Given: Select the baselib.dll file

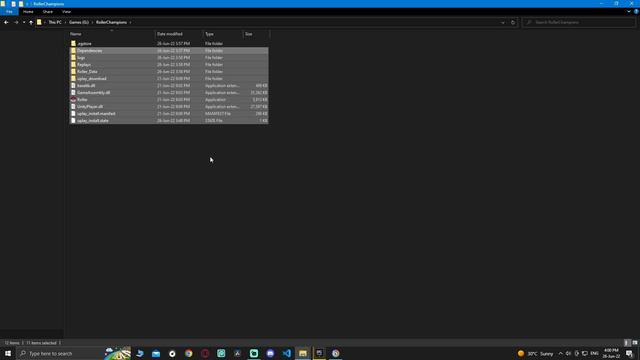Looking at the screenshot, I should click(x=169, y=85).
